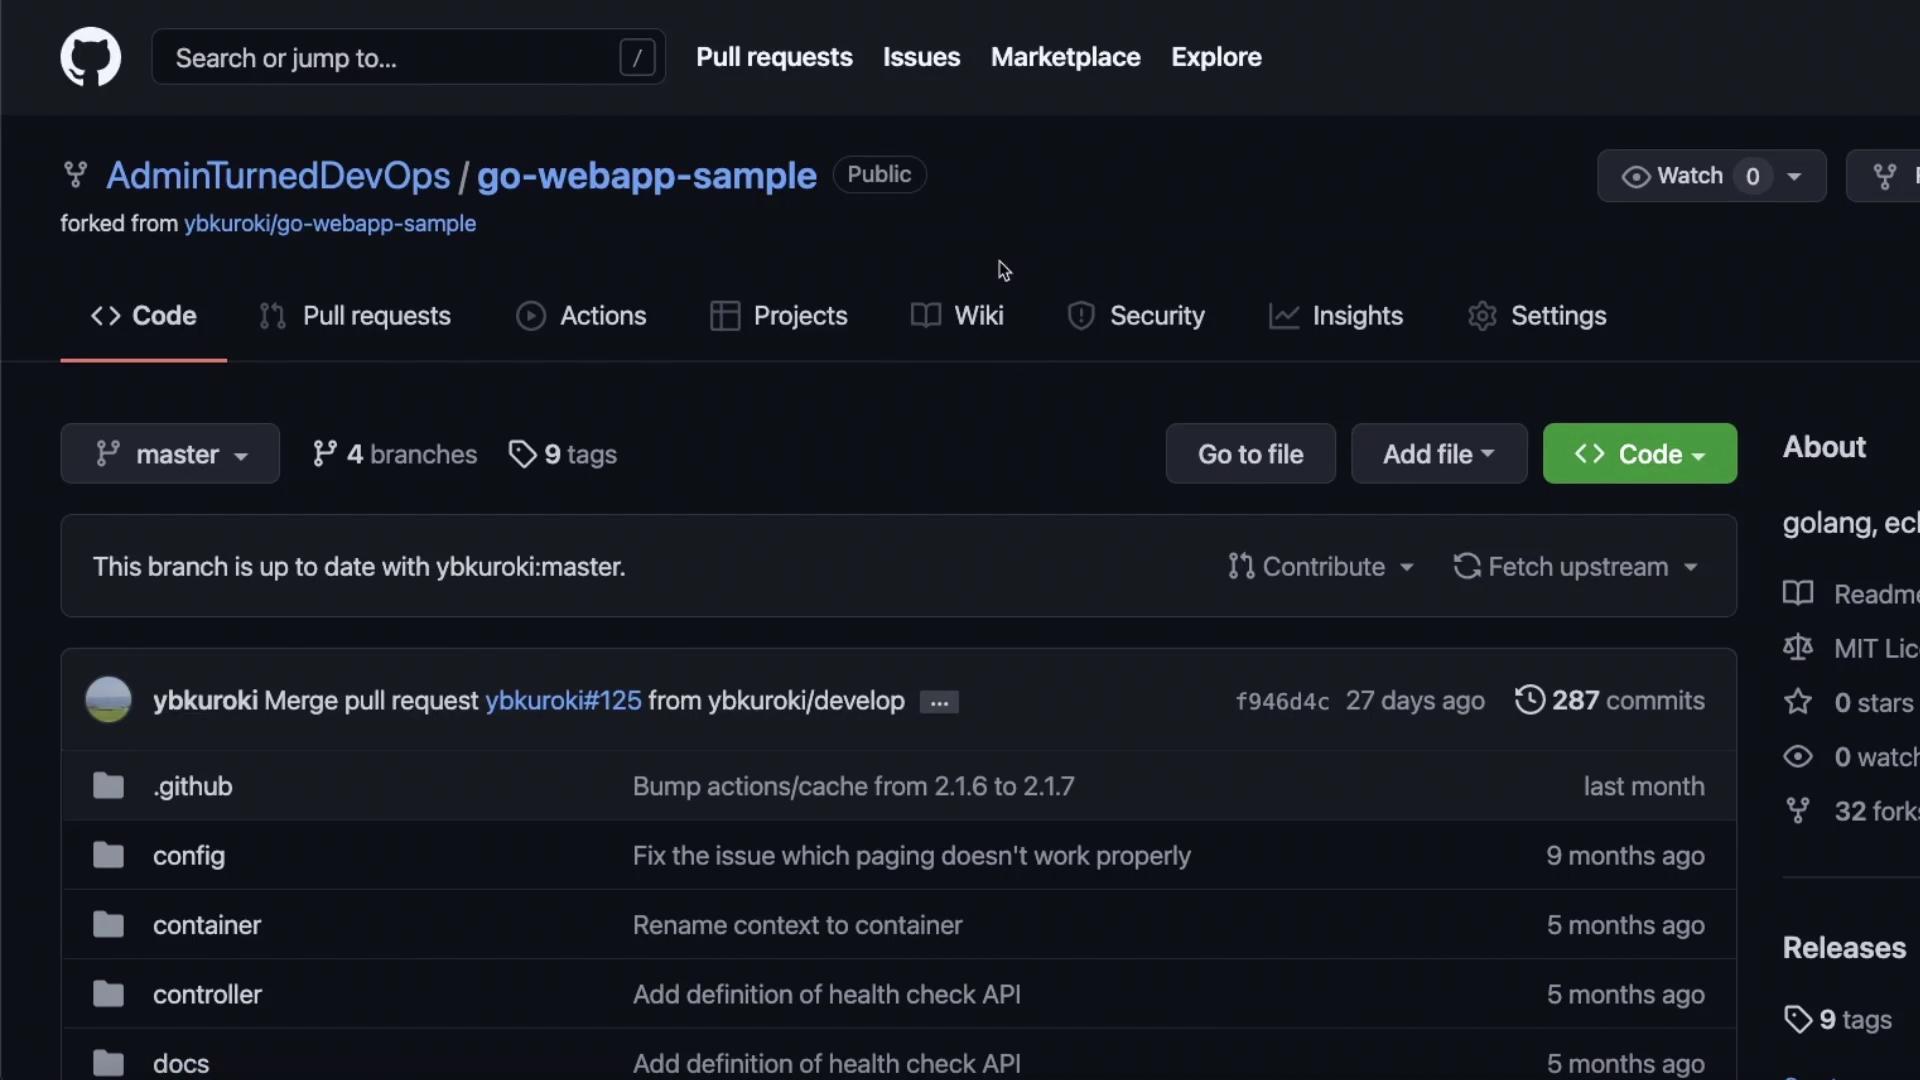Image resolution: width=1920 pixels, height=1080 pixels.
Task: Switch to the Actions tab
Action: [581, 316]
